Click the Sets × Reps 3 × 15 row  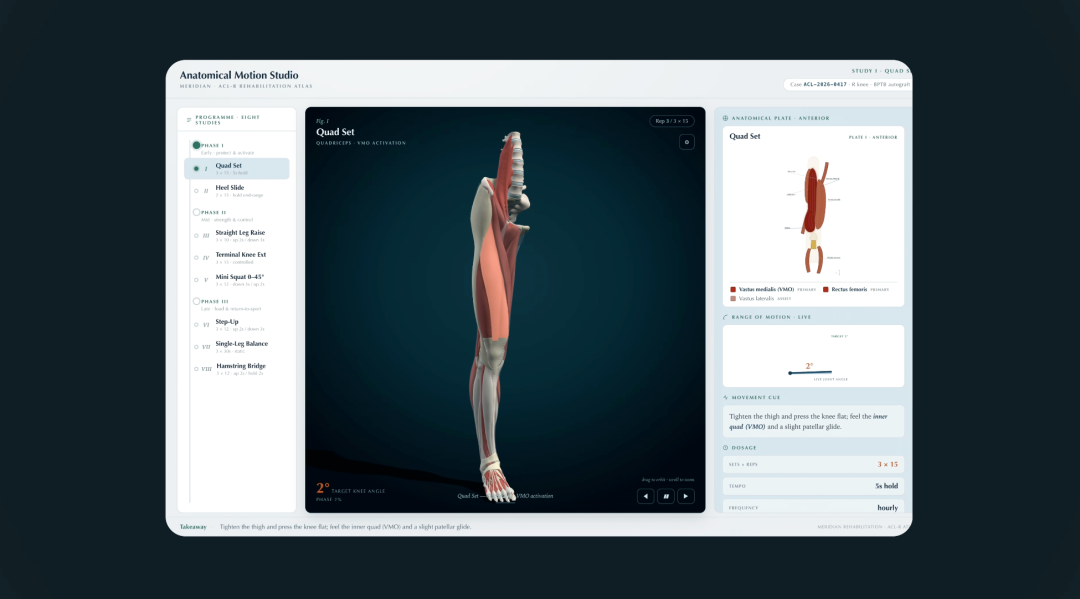point(813,465)
